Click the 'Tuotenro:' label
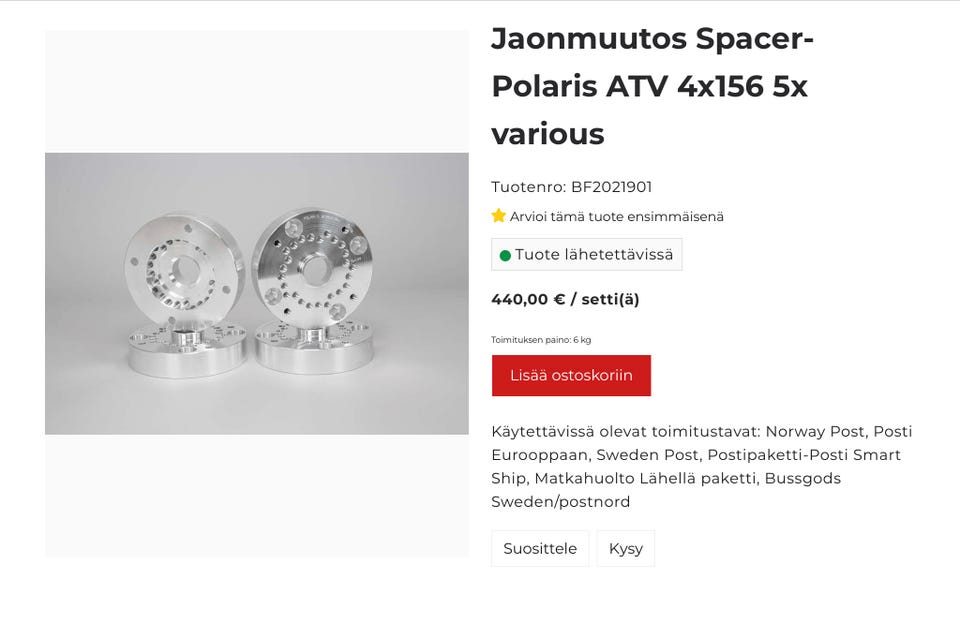 [528, 187]
